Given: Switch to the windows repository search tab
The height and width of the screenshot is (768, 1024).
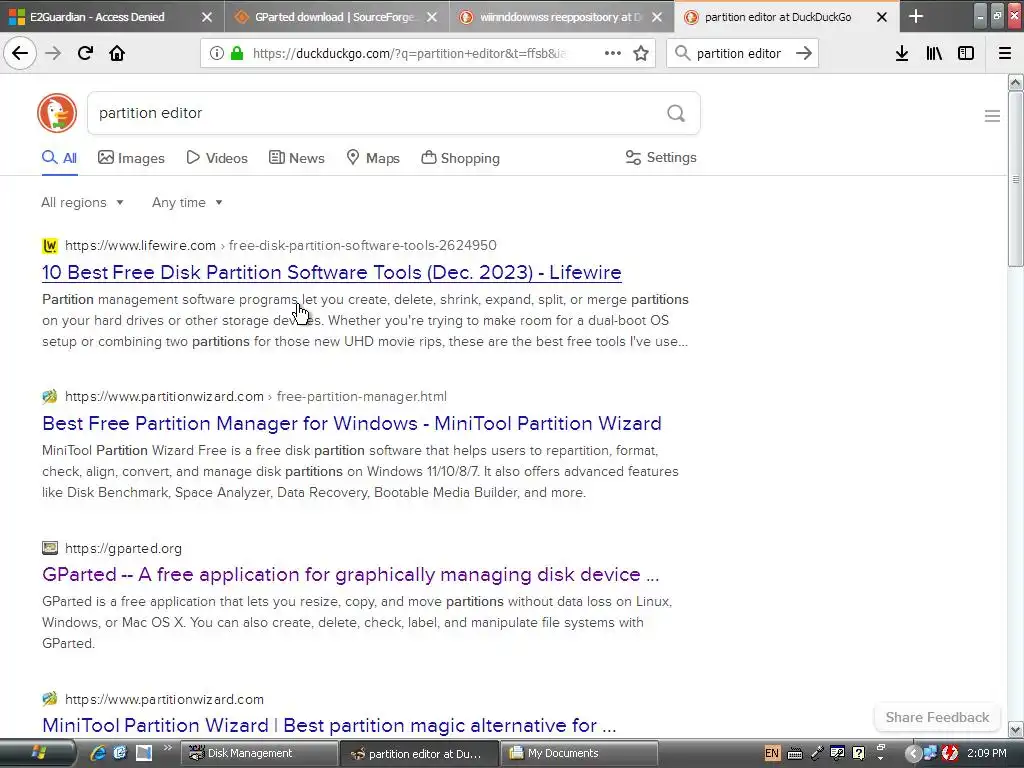Looking at the screenshot, I should [x=558, y=17].
